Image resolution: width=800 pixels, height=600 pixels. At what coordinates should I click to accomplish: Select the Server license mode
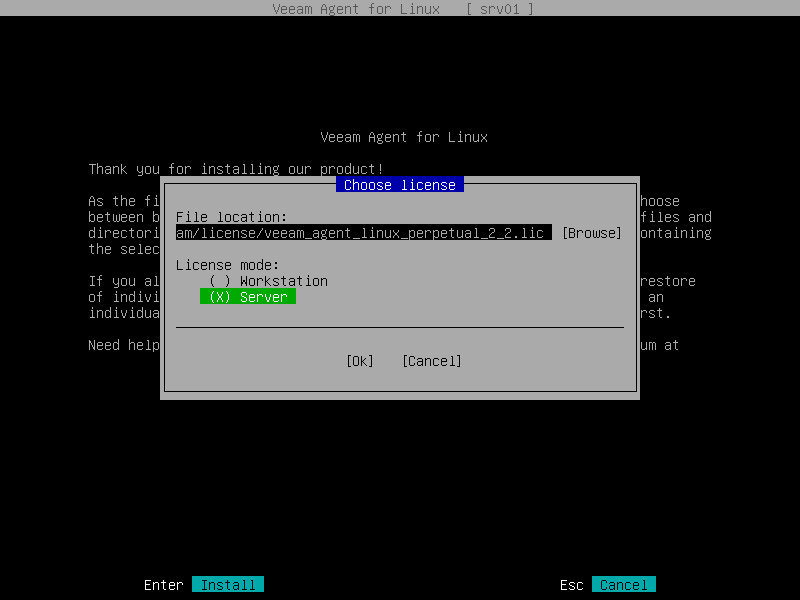coord(248,297)
